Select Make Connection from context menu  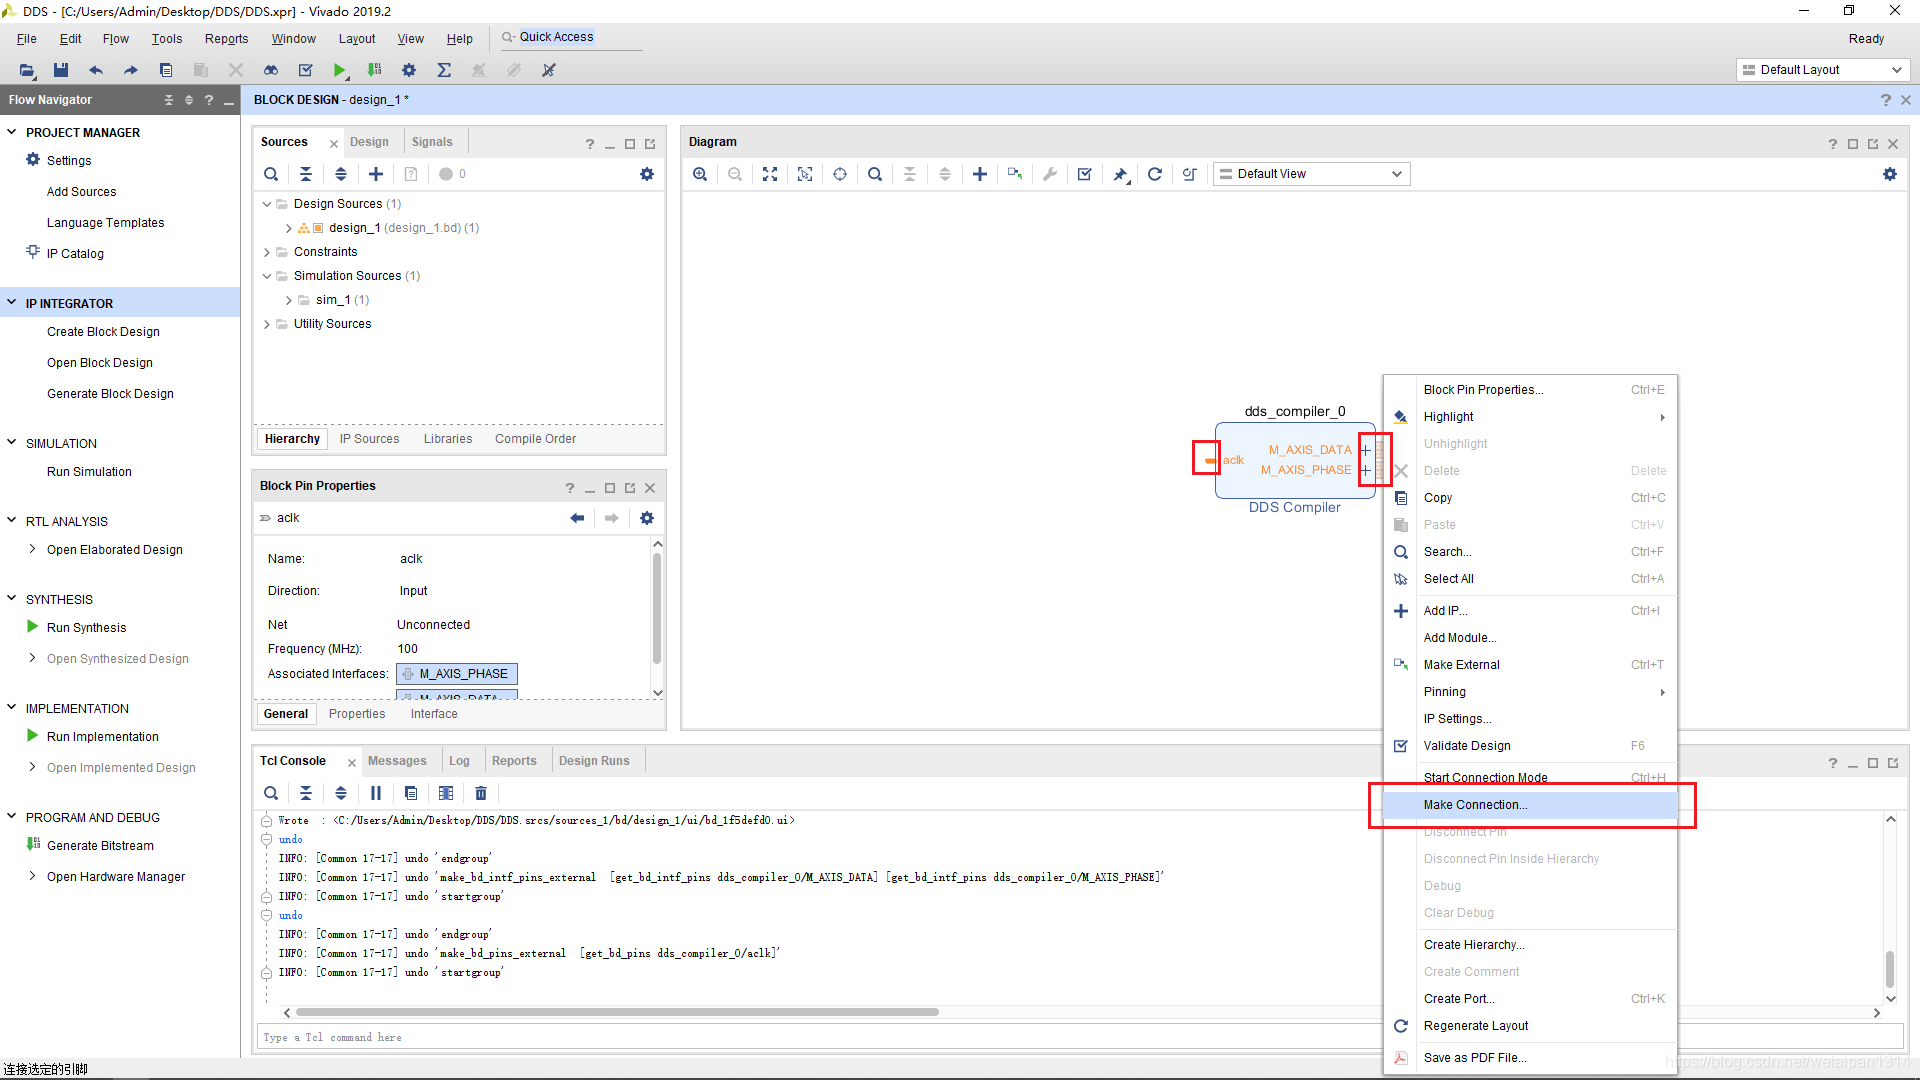click(x=1474, y=804)
